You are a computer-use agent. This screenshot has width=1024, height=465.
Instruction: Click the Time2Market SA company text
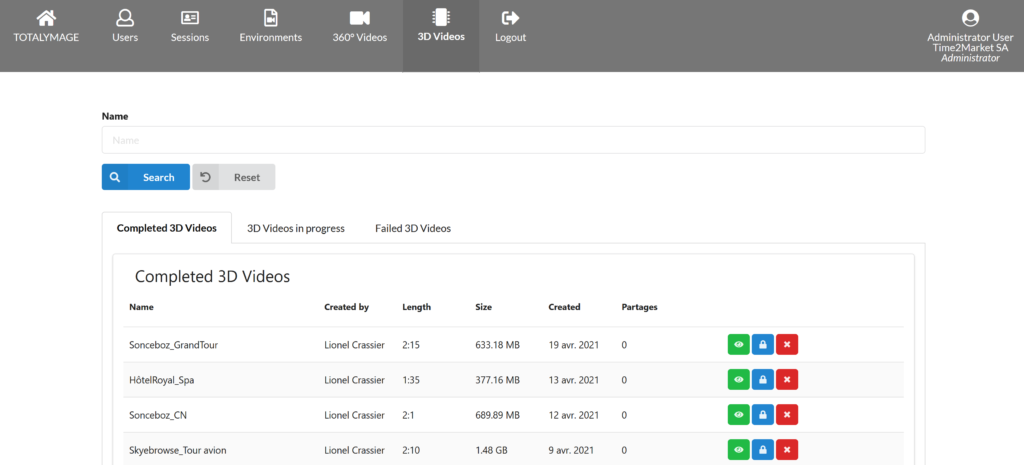pyautogui.click(x=970, y=48)
